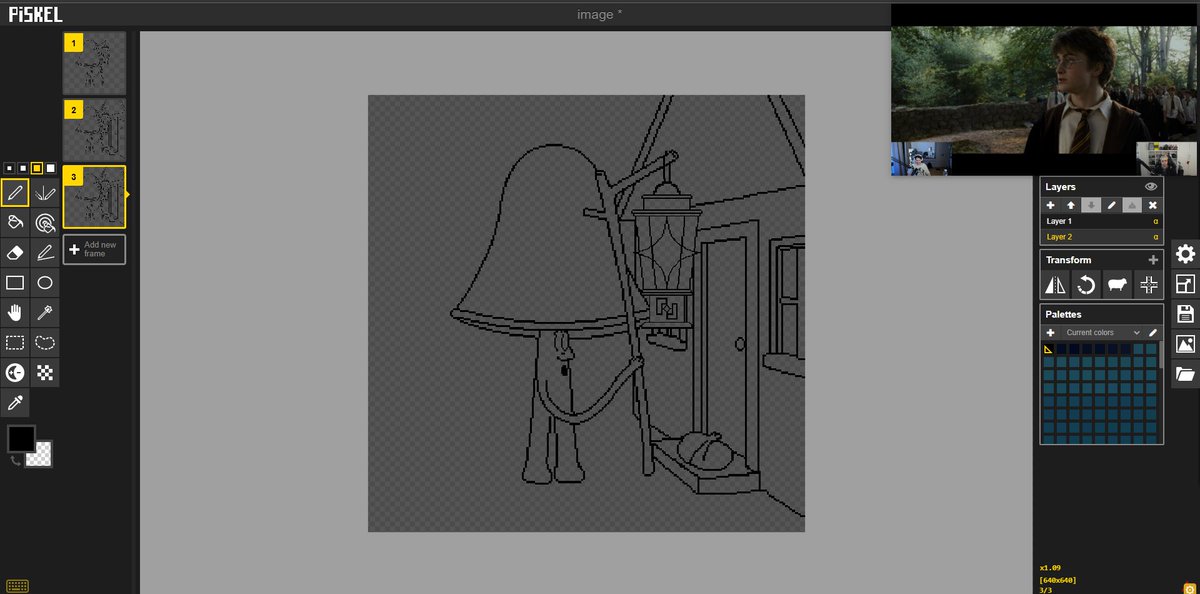Pick first palette swatch with yellow corner

pos(1049,349)
